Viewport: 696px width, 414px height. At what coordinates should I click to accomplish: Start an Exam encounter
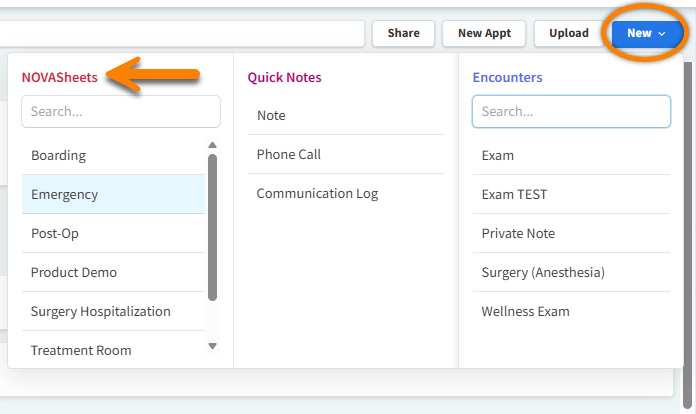497,156
